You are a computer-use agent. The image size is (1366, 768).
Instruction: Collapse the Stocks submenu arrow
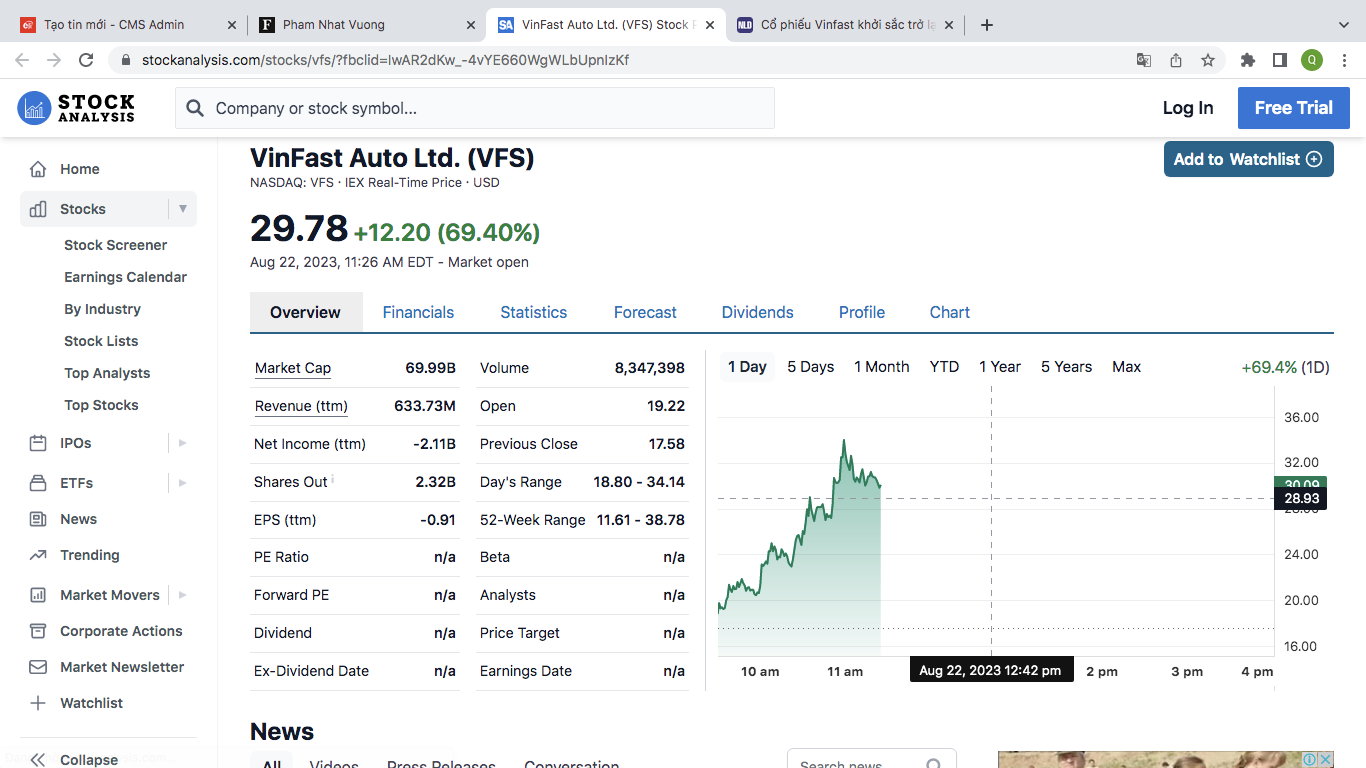(183, 209)
